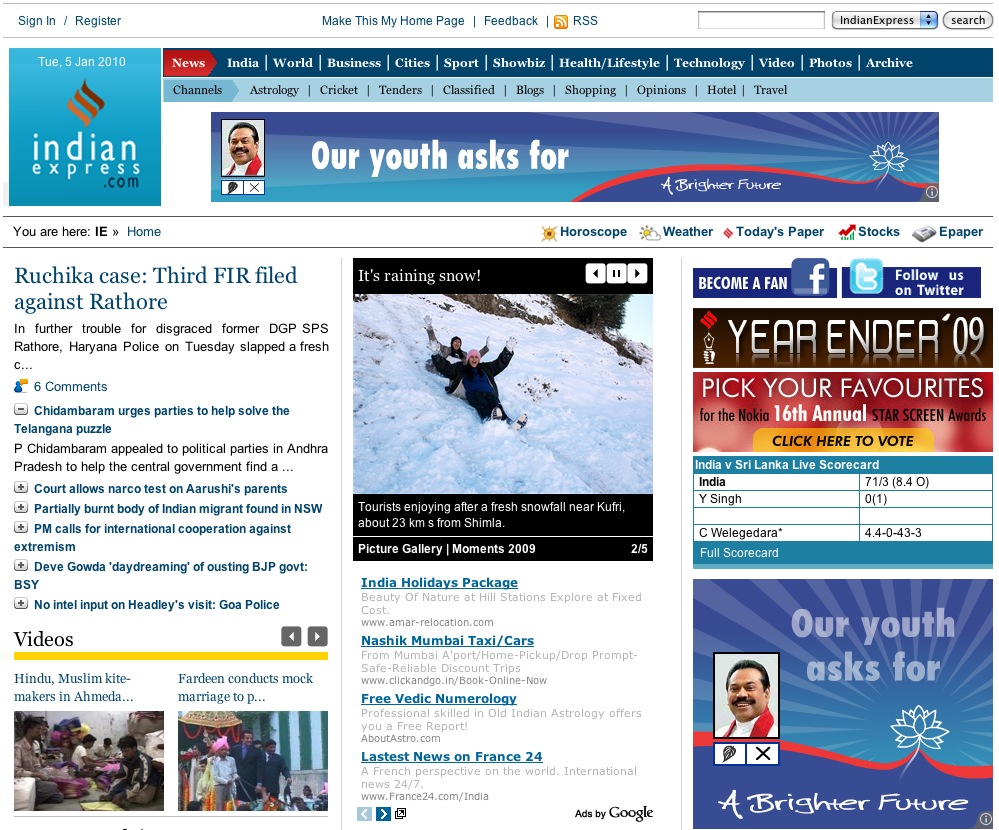Click into the search text field
This screenshot has width=999, height=830.
tap(761, 20)
